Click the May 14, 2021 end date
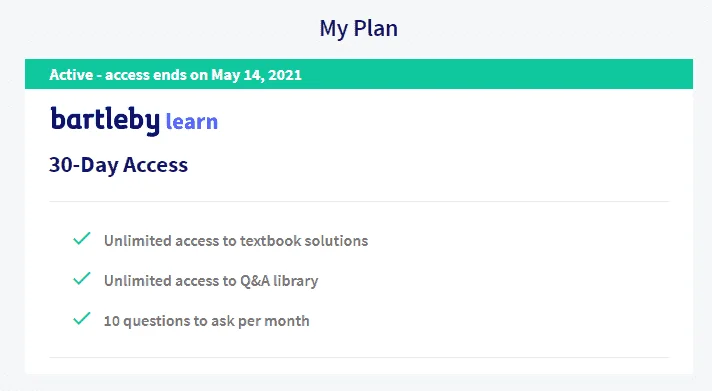The width and height of the screenshot is (712, 391). [x=257, y=75]
